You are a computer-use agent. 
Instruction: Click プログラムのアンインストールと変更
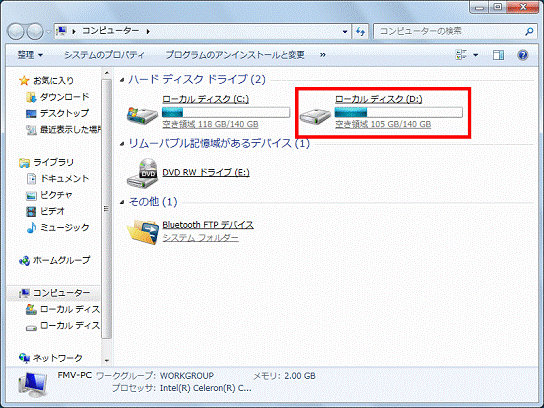tap(235, 55)
